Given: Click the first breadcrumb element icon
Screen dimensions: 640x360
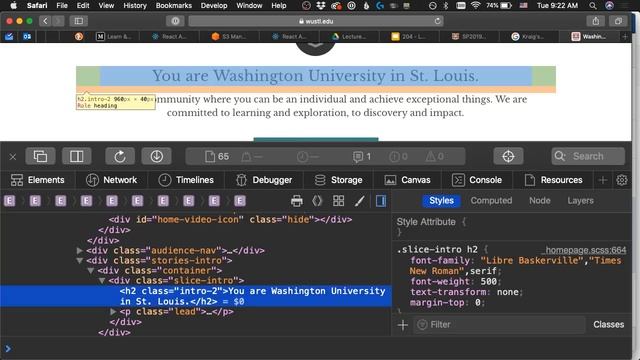Looking at the screenshot, I should (9, 201).
